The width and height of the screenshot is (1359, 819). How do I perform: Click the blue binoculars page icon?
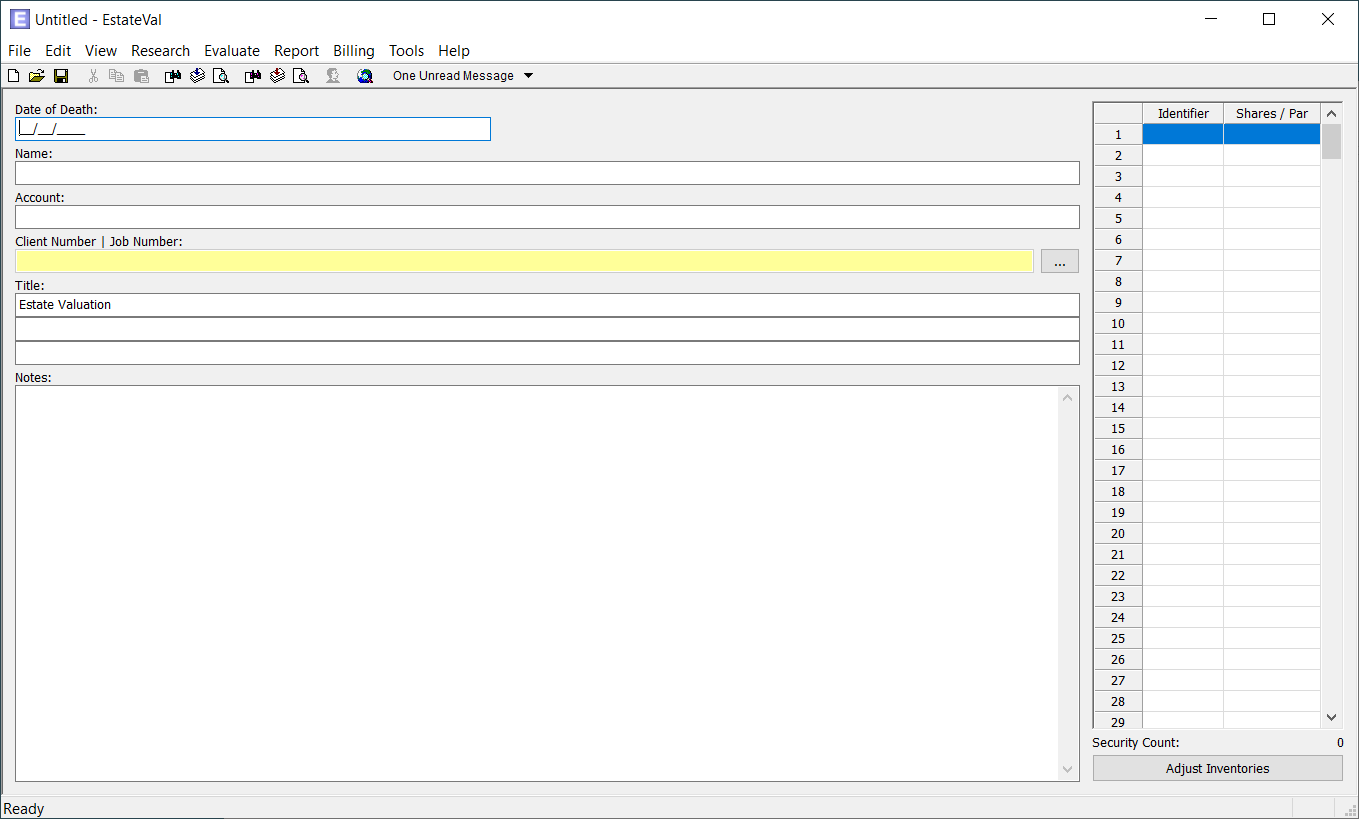click(173, 76)
